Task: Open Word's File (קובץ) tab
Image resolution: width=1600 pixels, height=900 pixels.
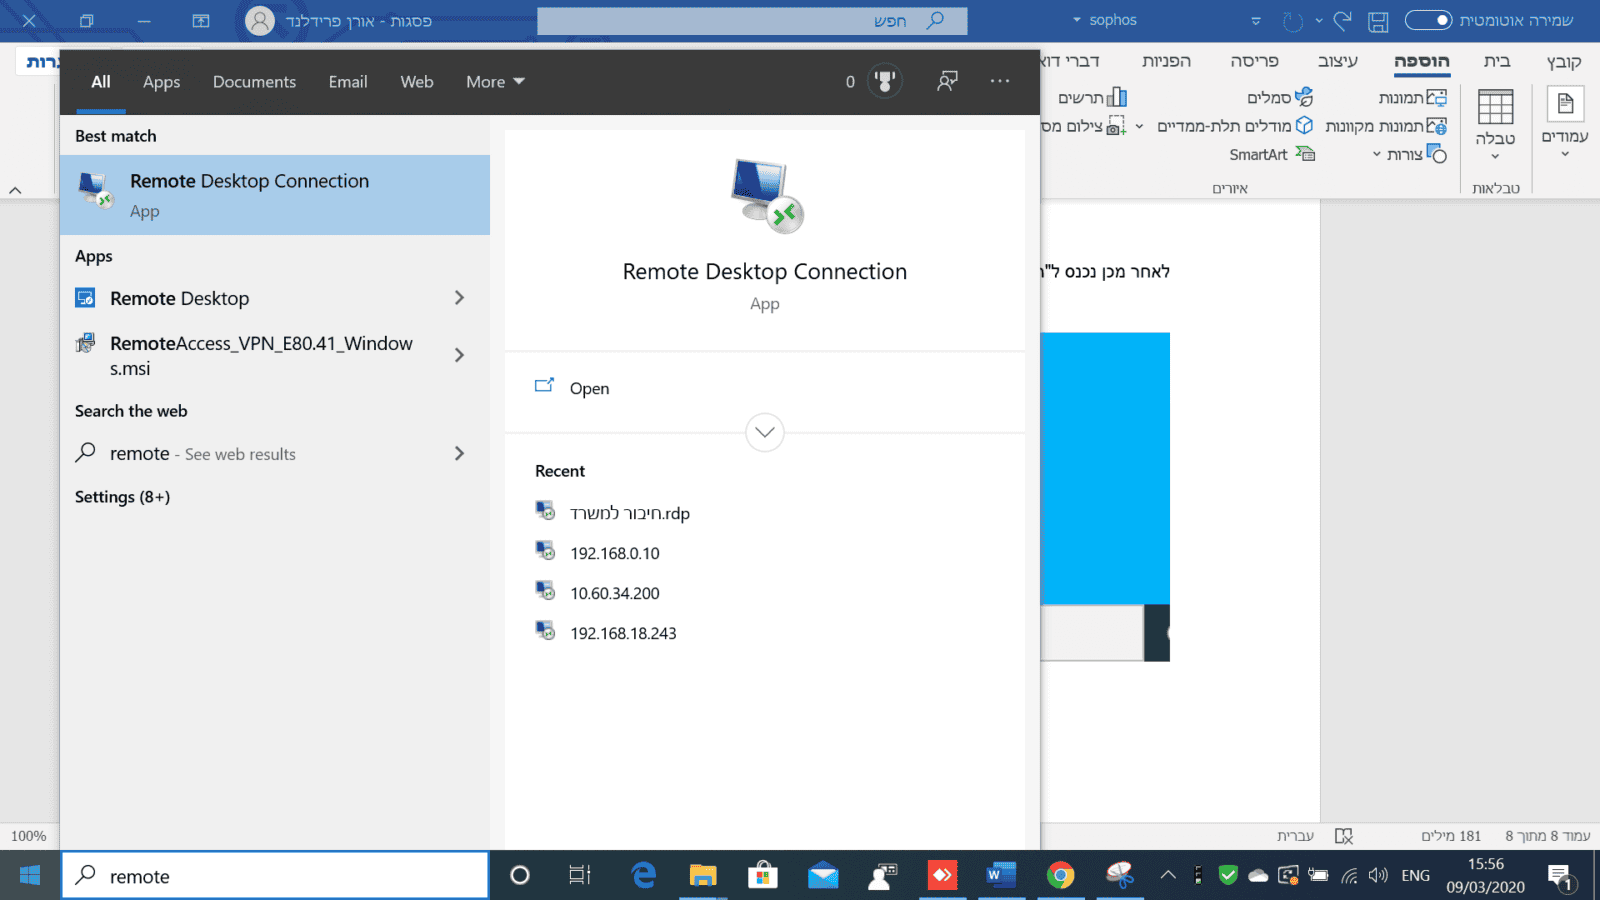Action: [x=1563, y=61]
